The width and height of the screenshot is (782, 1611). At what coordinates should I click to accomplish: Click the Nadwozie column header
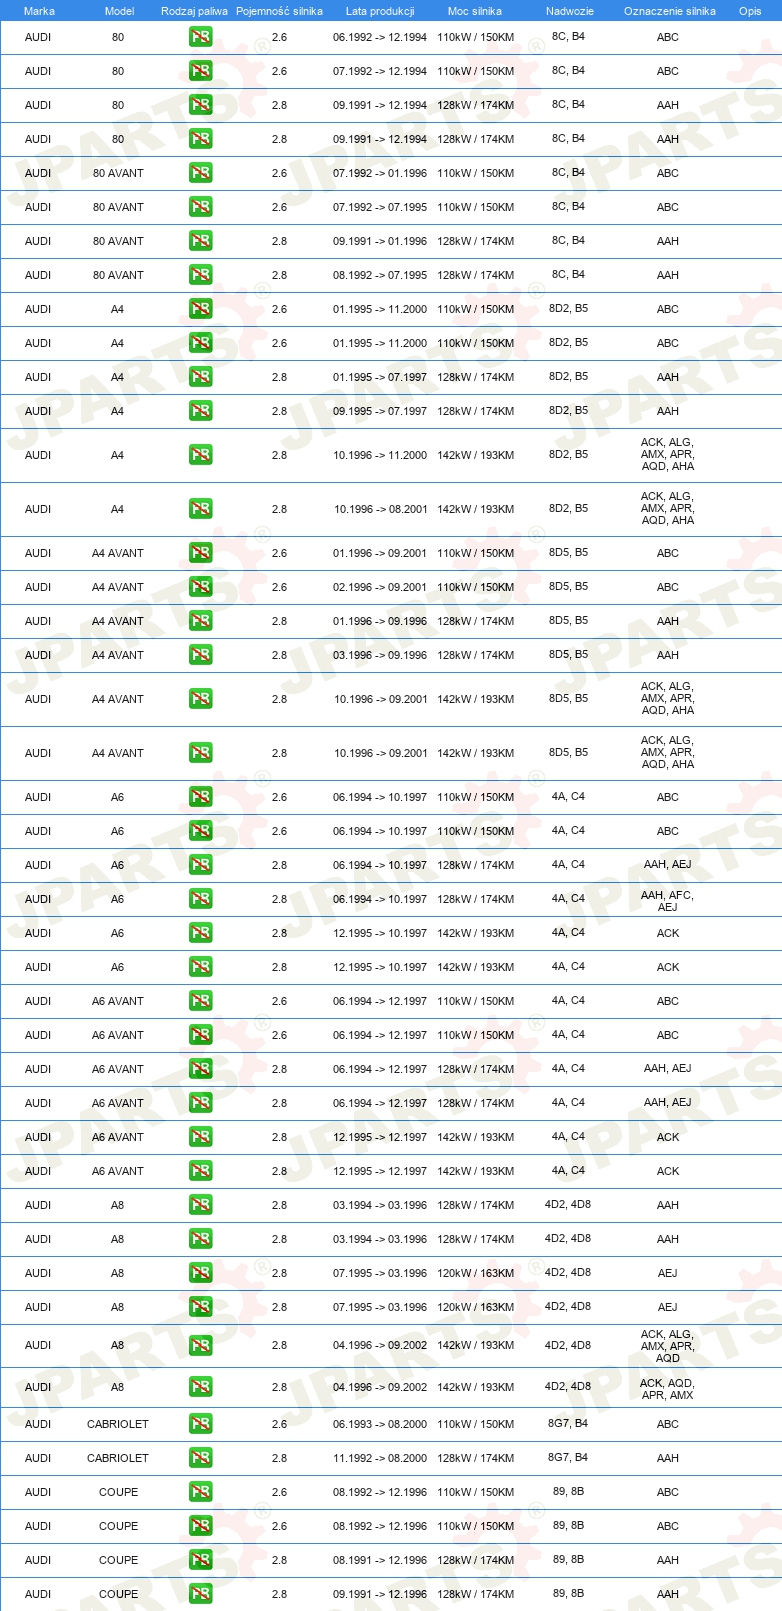point(570,11)
